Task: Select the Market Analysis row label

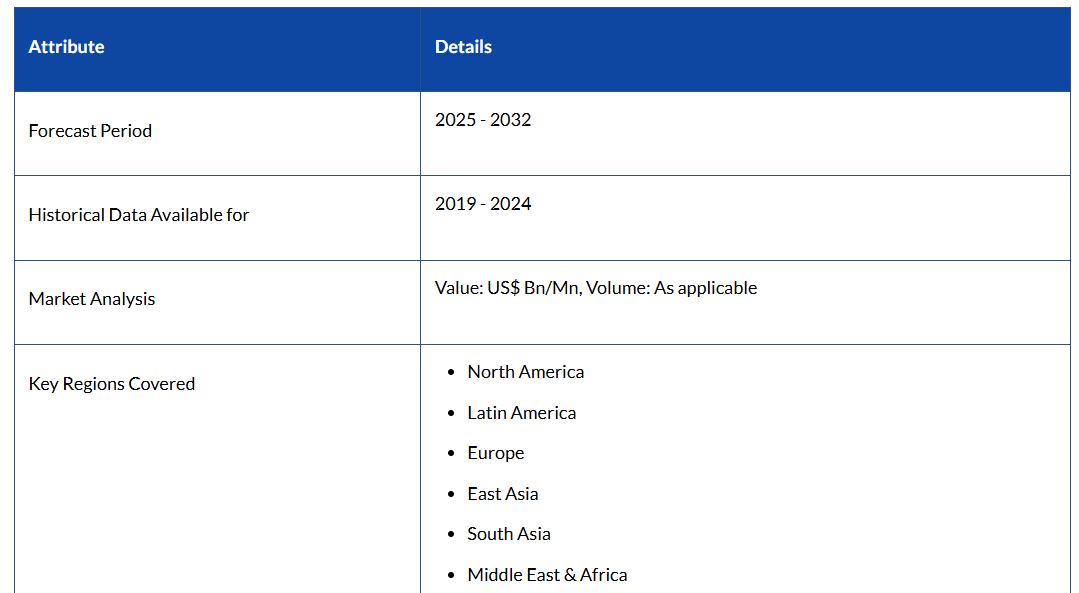Action: 92,299
